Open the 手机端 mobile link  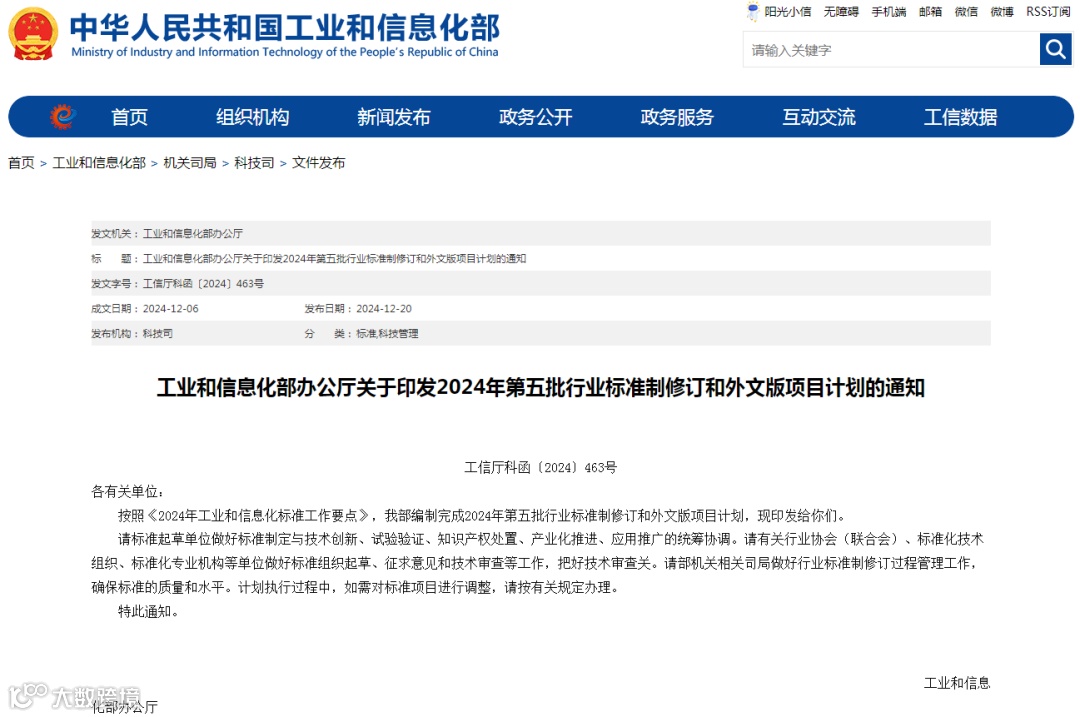889,12
